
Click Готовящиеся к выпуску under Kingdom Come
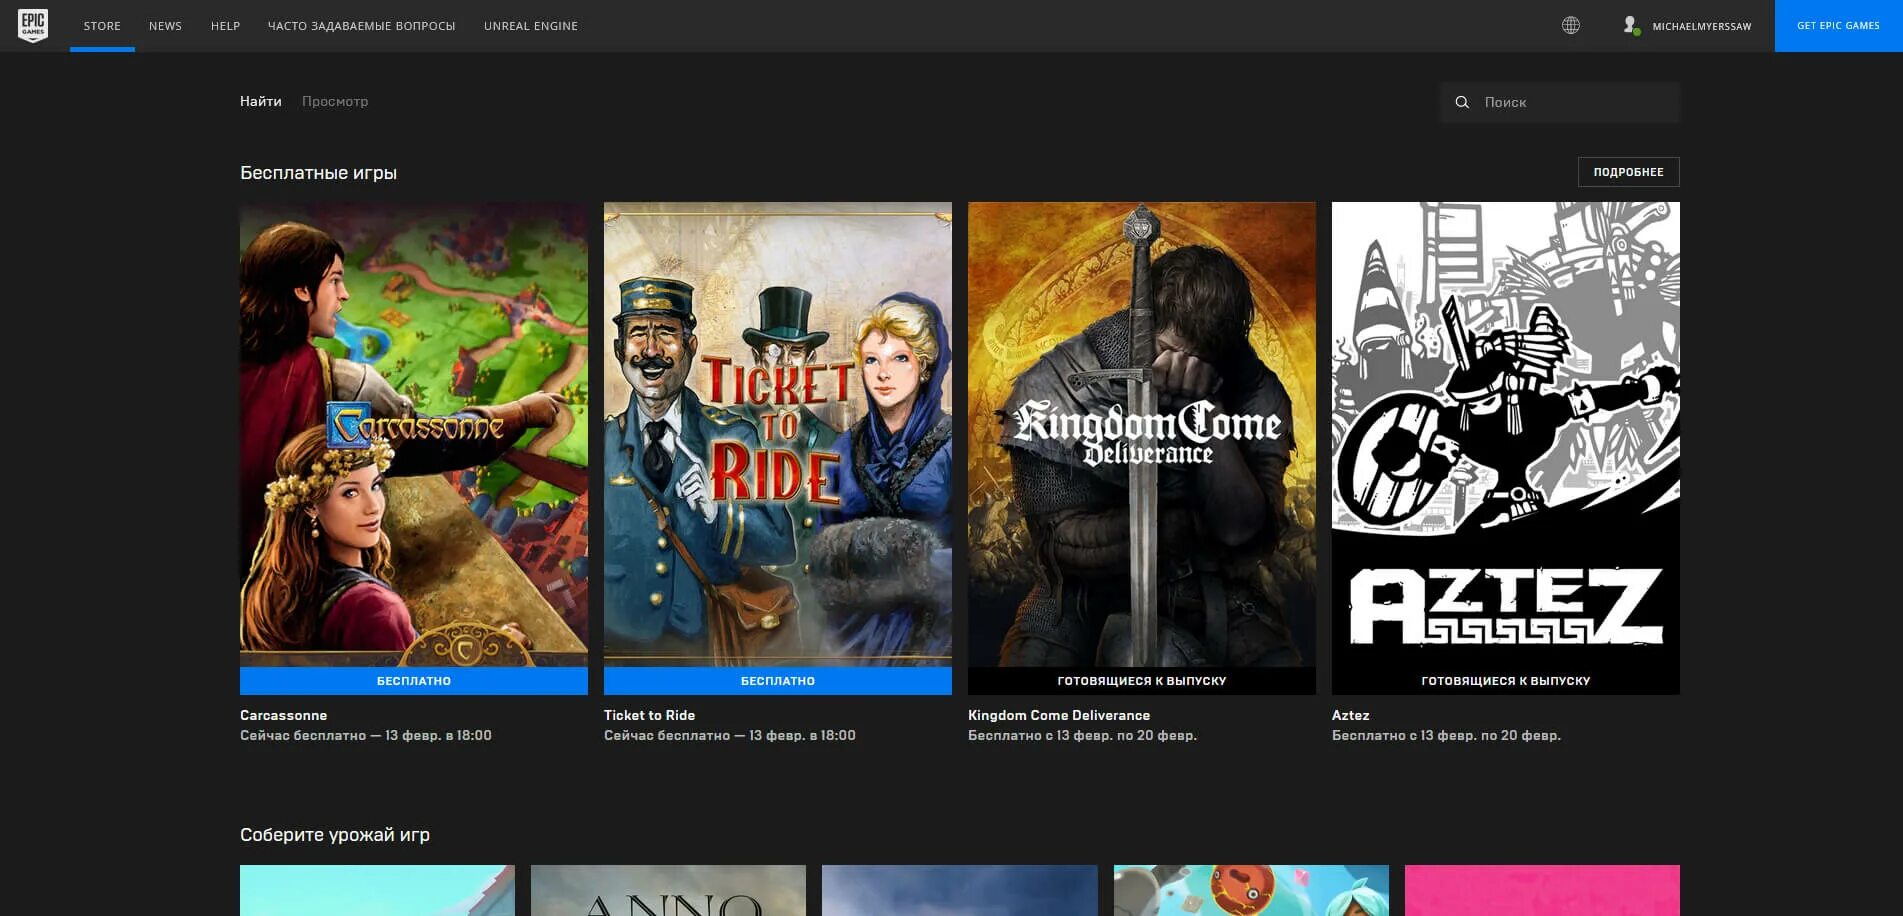[1142, 681]
